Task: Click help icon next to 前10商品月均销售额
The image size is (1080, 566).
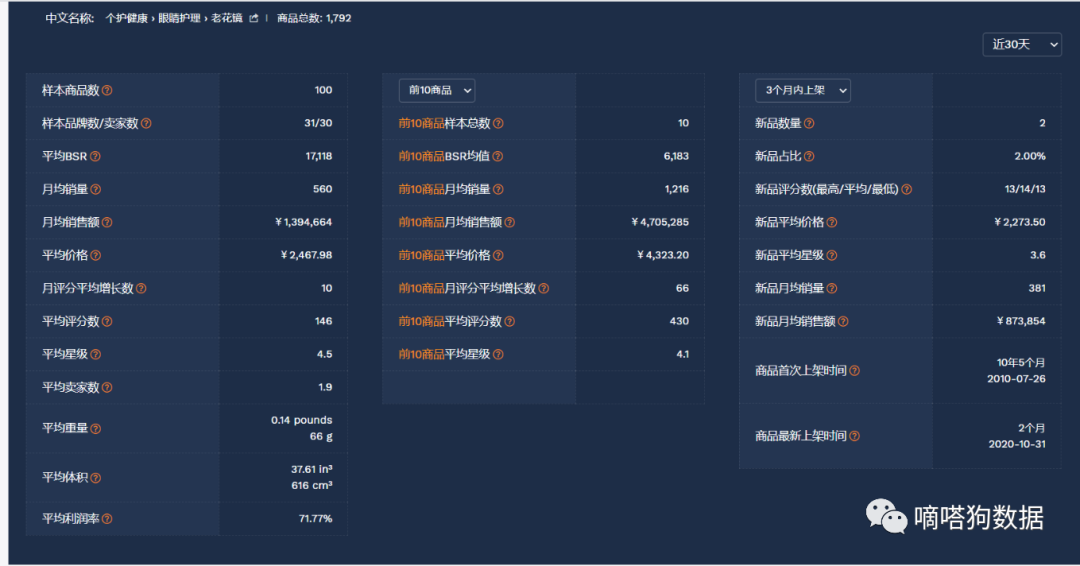Action: tap(509, 222)
